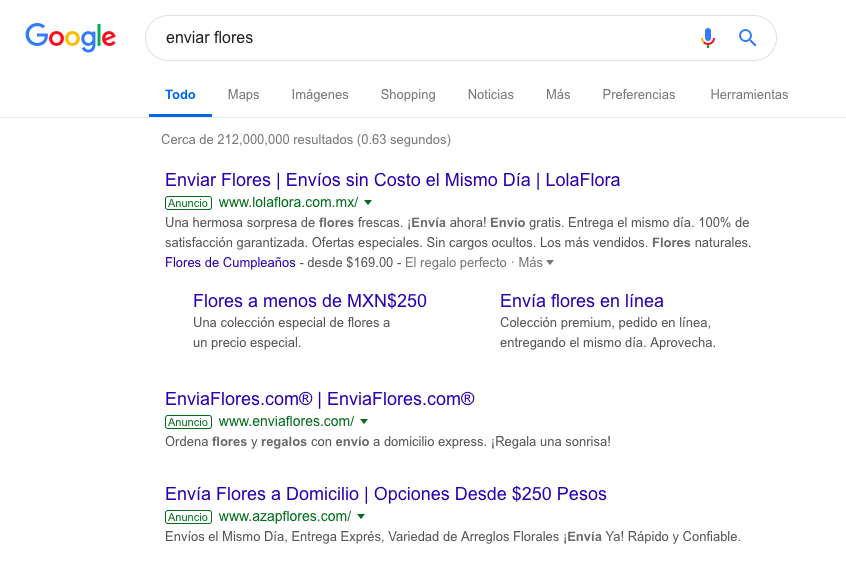Open the EnviaFlores.com ad title
Viewport: 846px width, 567px height.
(319, 399)
